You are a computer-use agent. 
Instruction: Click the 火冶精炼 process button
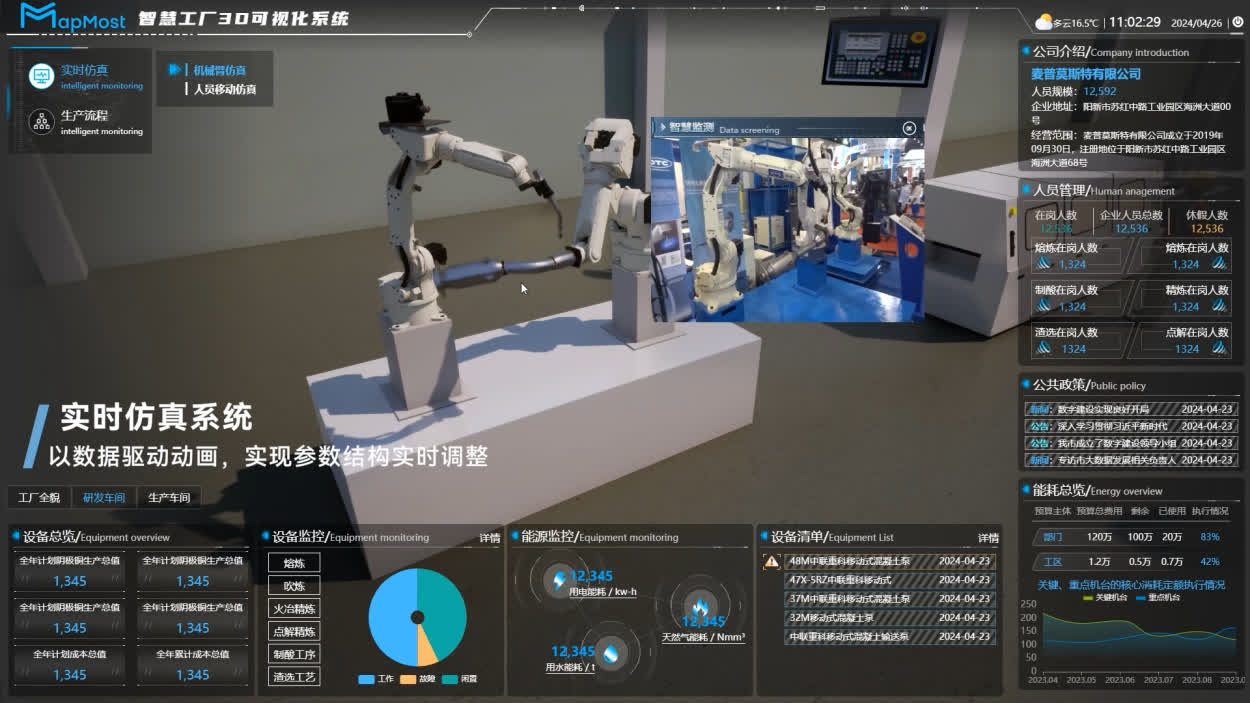(294, 609)
